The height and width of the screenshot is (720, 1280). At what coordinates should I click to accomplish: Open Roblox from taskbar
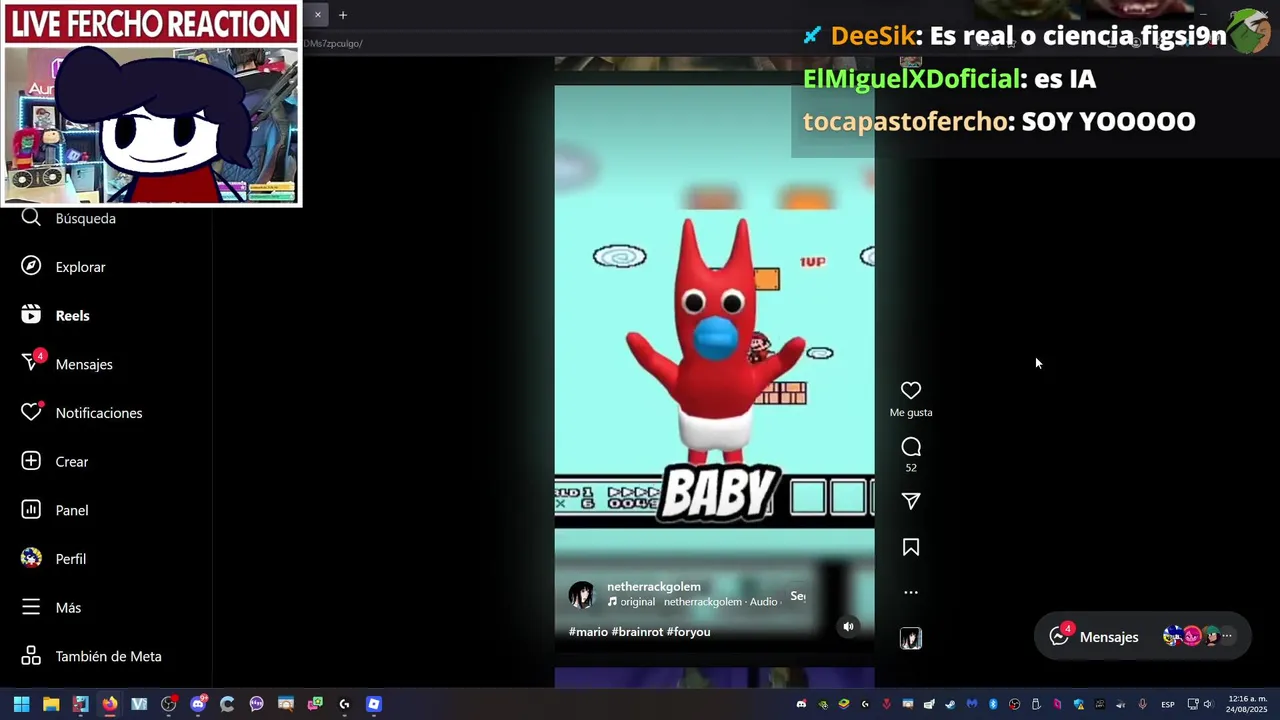pos(374,704)
